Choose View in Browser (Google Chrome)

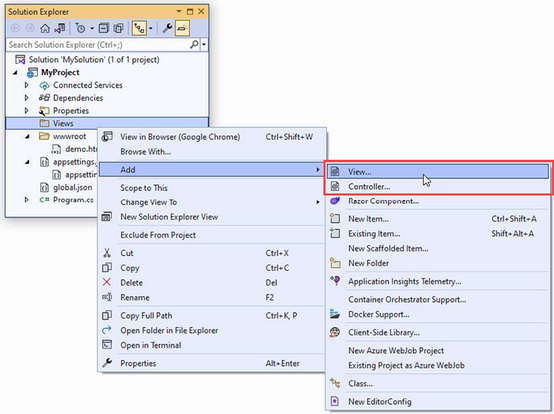[212, 137]
